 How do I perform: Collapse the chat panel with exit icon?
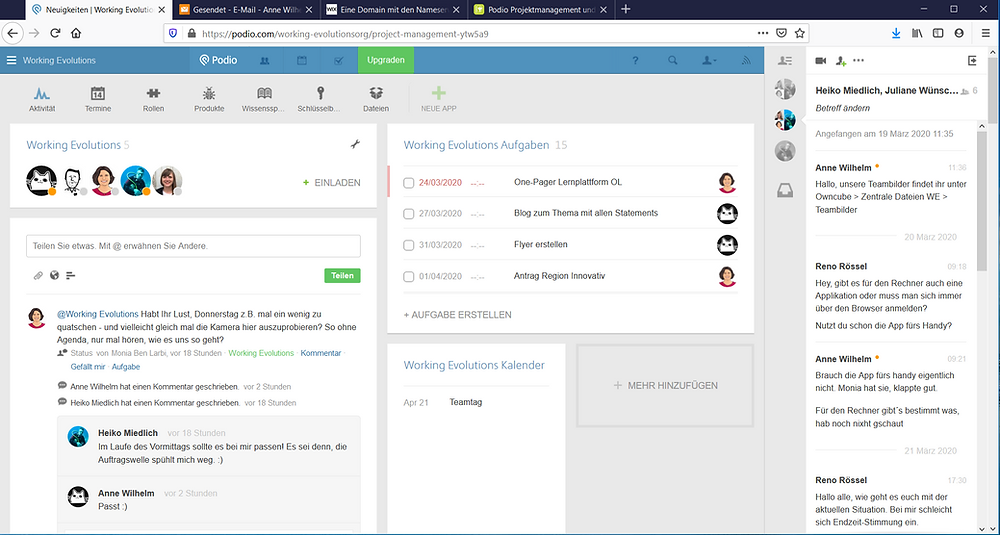coord(973,61)
